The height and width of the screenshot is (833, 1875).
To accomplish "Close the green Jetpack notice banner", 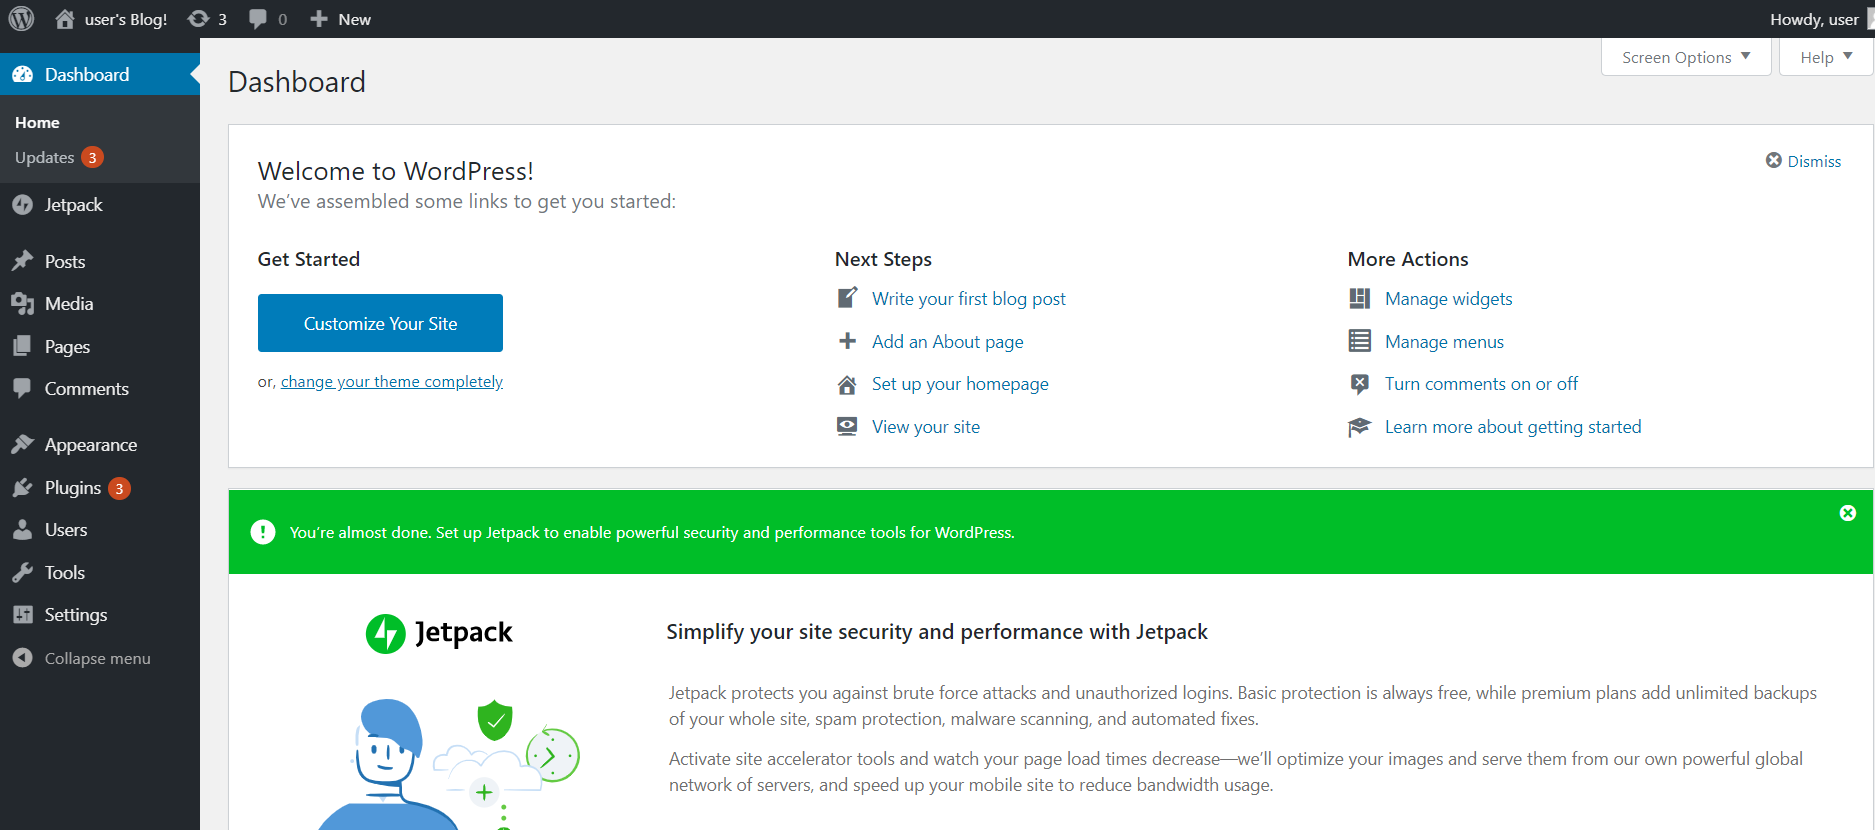I will [x=1848, y=513].
